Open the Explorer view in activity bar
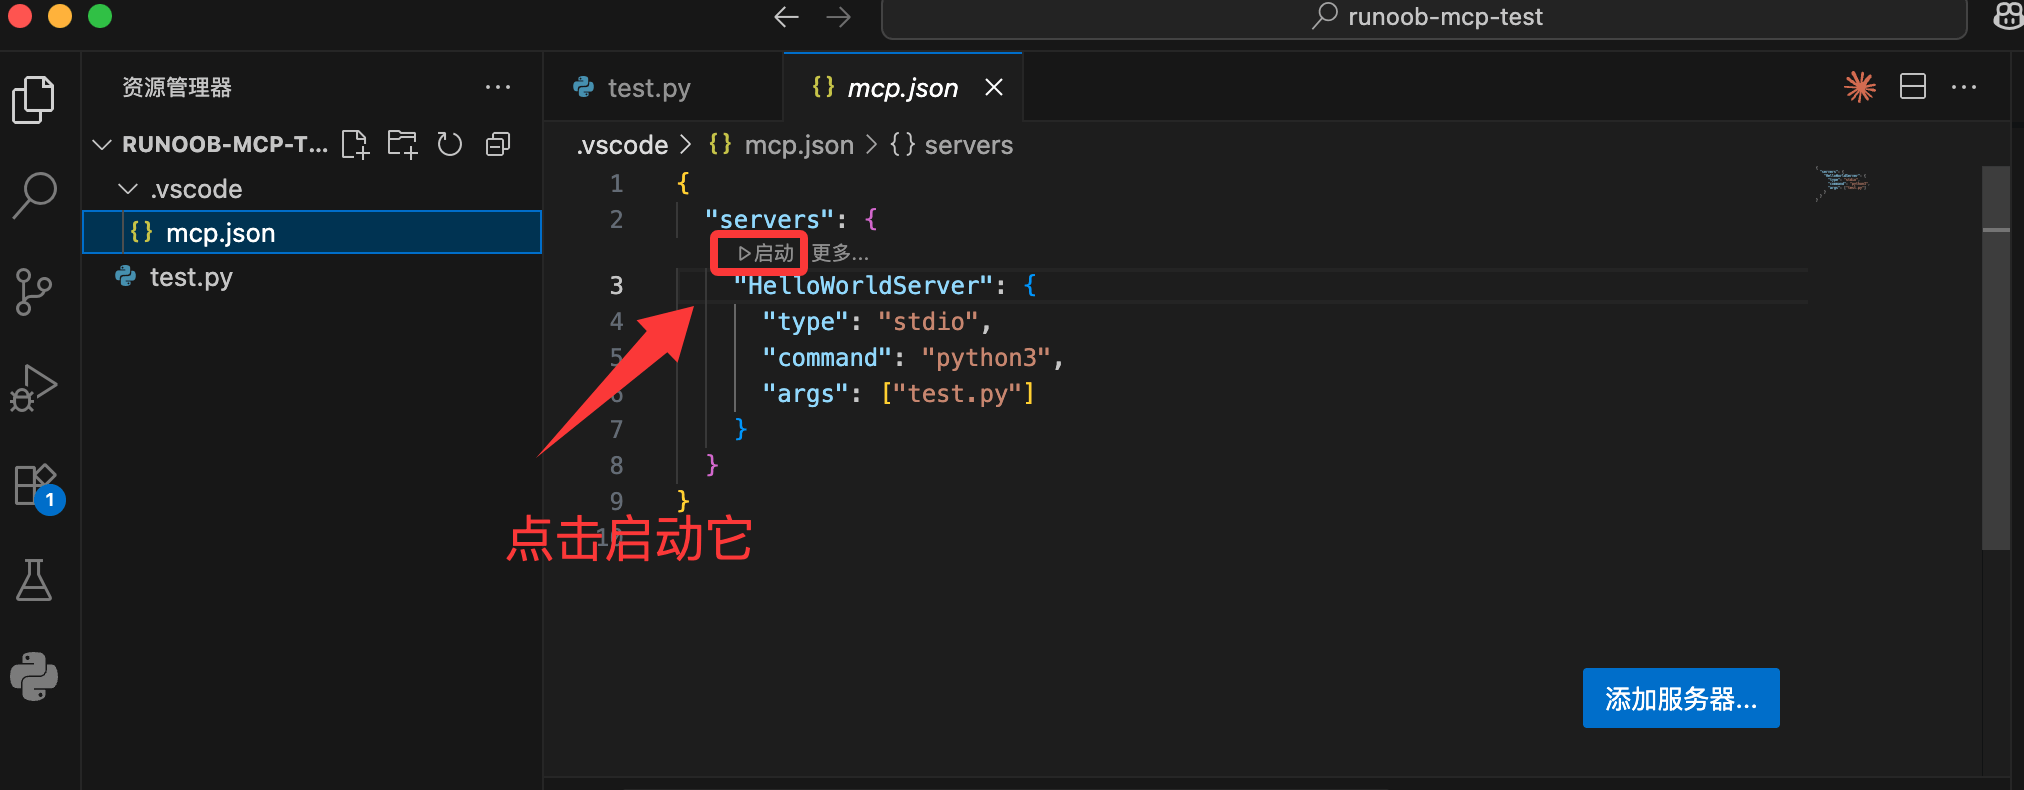The image size is (2024, 790). (34, 100)
